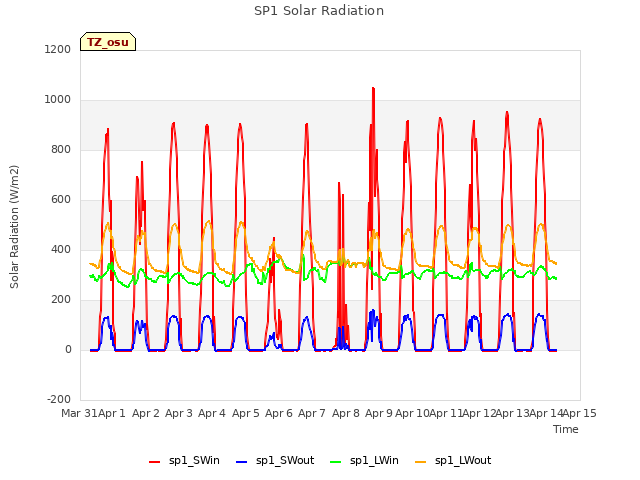The image size is (640, 480).
Task: Click the Apr 8 x-axis label
Action: click(x=346, y=413)
